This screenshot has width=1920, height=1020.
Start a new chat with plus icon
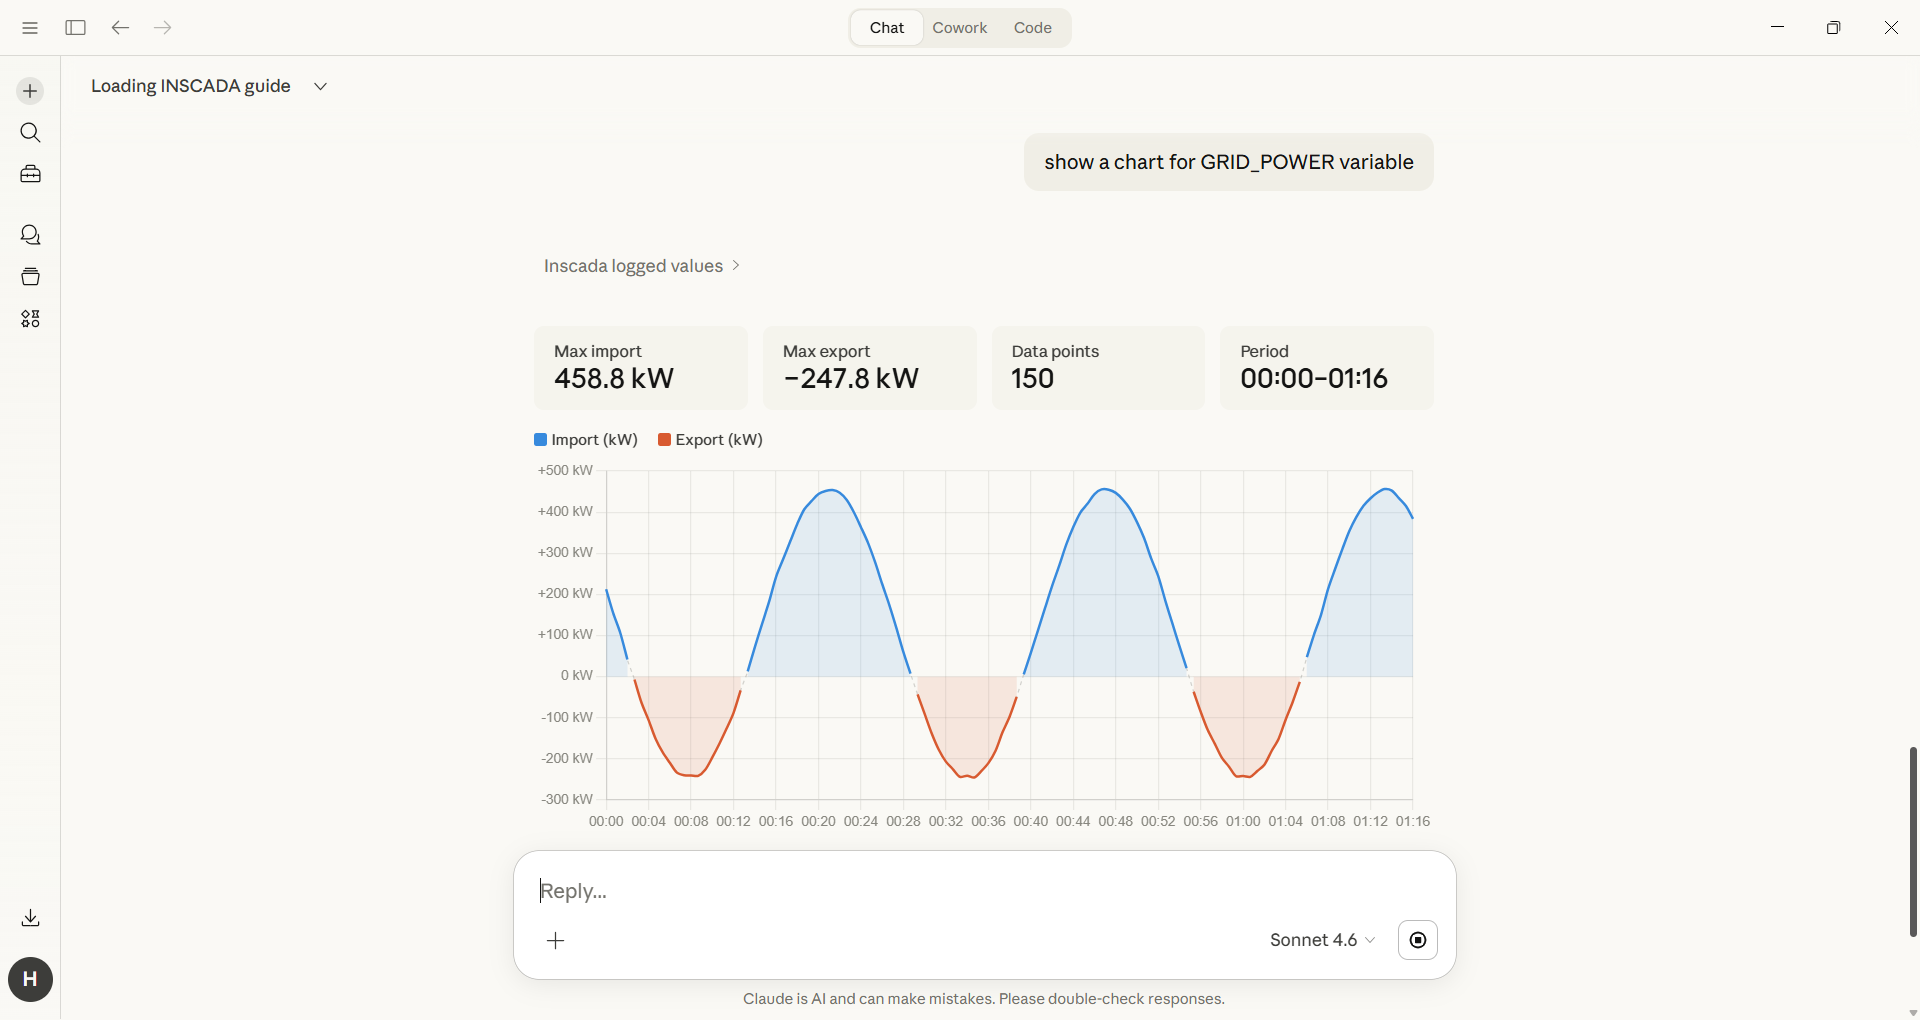(x=30, y=91)
